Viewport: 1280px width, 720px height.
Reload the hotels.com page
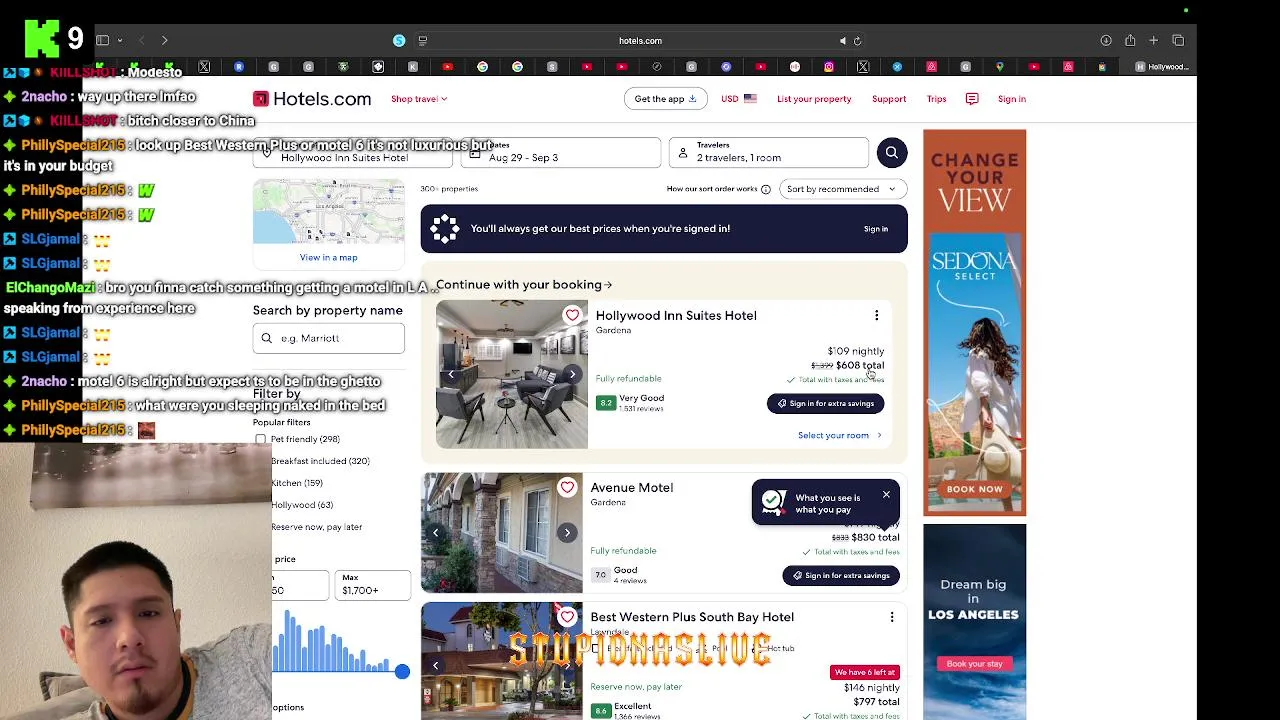click(857, 41)
